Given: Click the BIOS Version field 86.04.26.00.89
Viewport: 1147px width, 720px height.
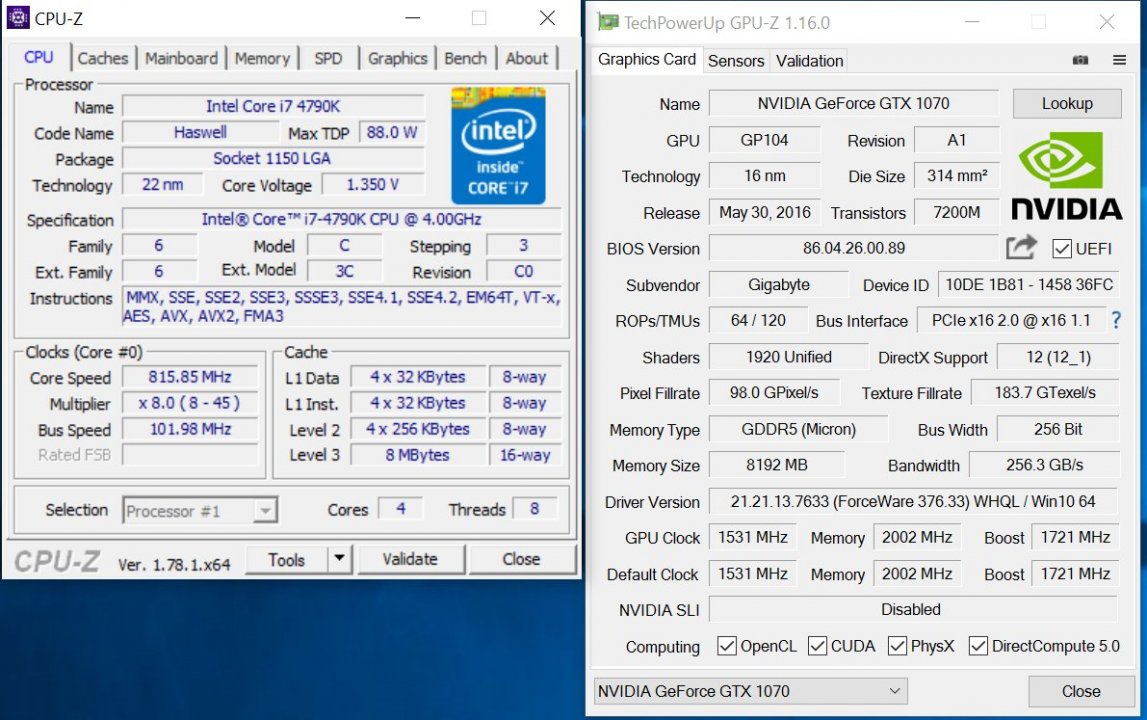Looking at the screenshot, I should [854, 248].
